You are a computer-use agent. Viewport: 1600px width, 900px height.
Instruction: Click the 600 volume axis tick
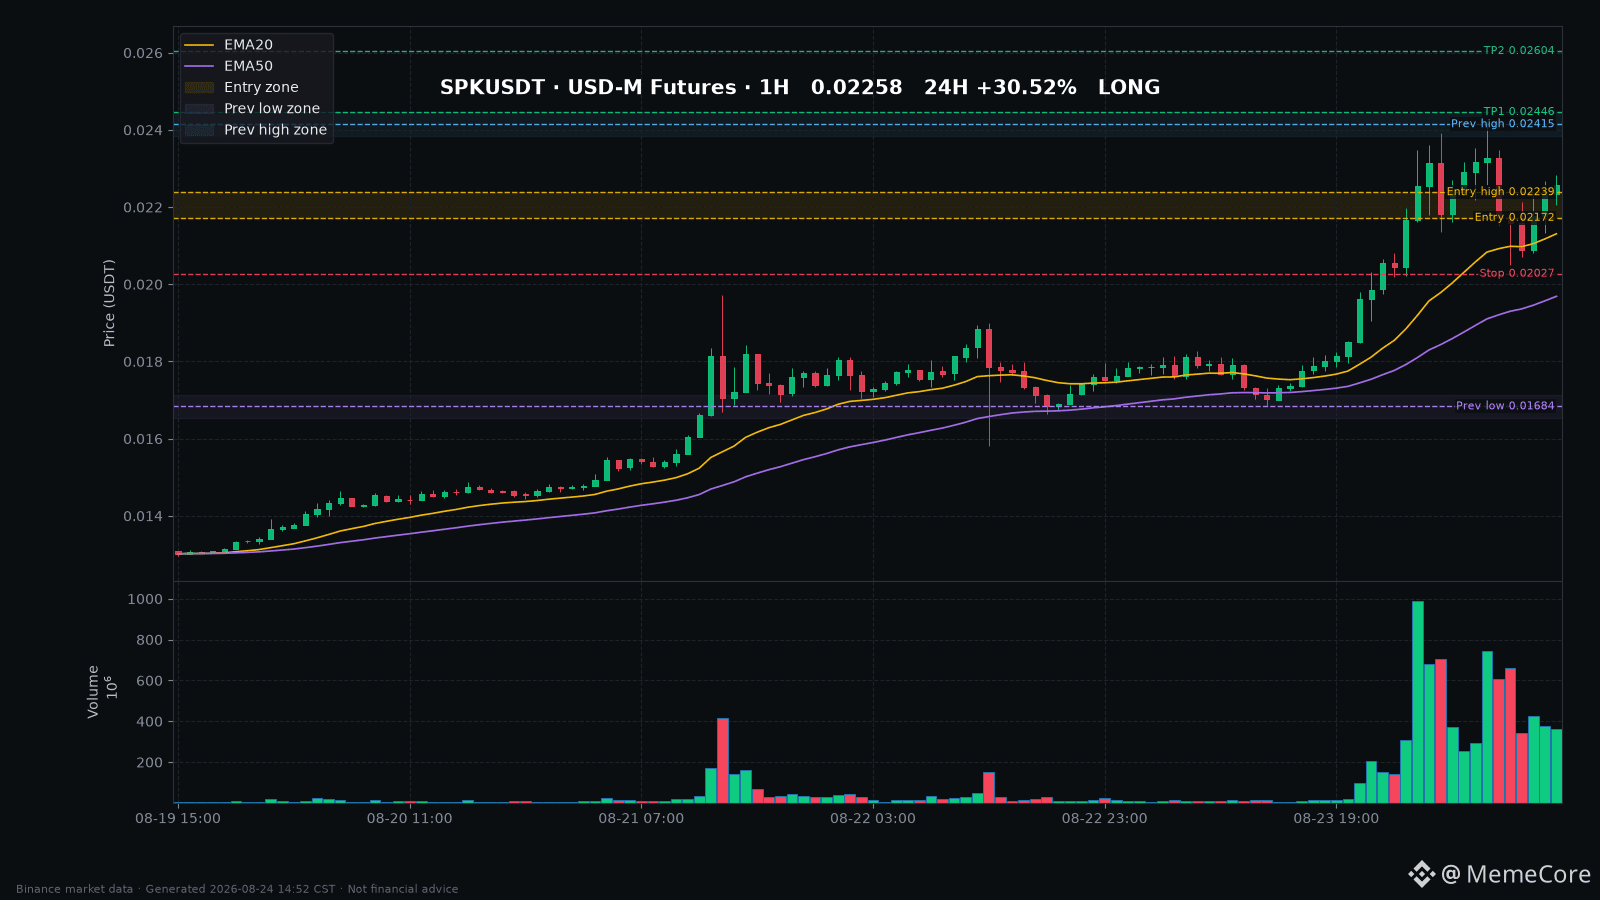point(149,681)
